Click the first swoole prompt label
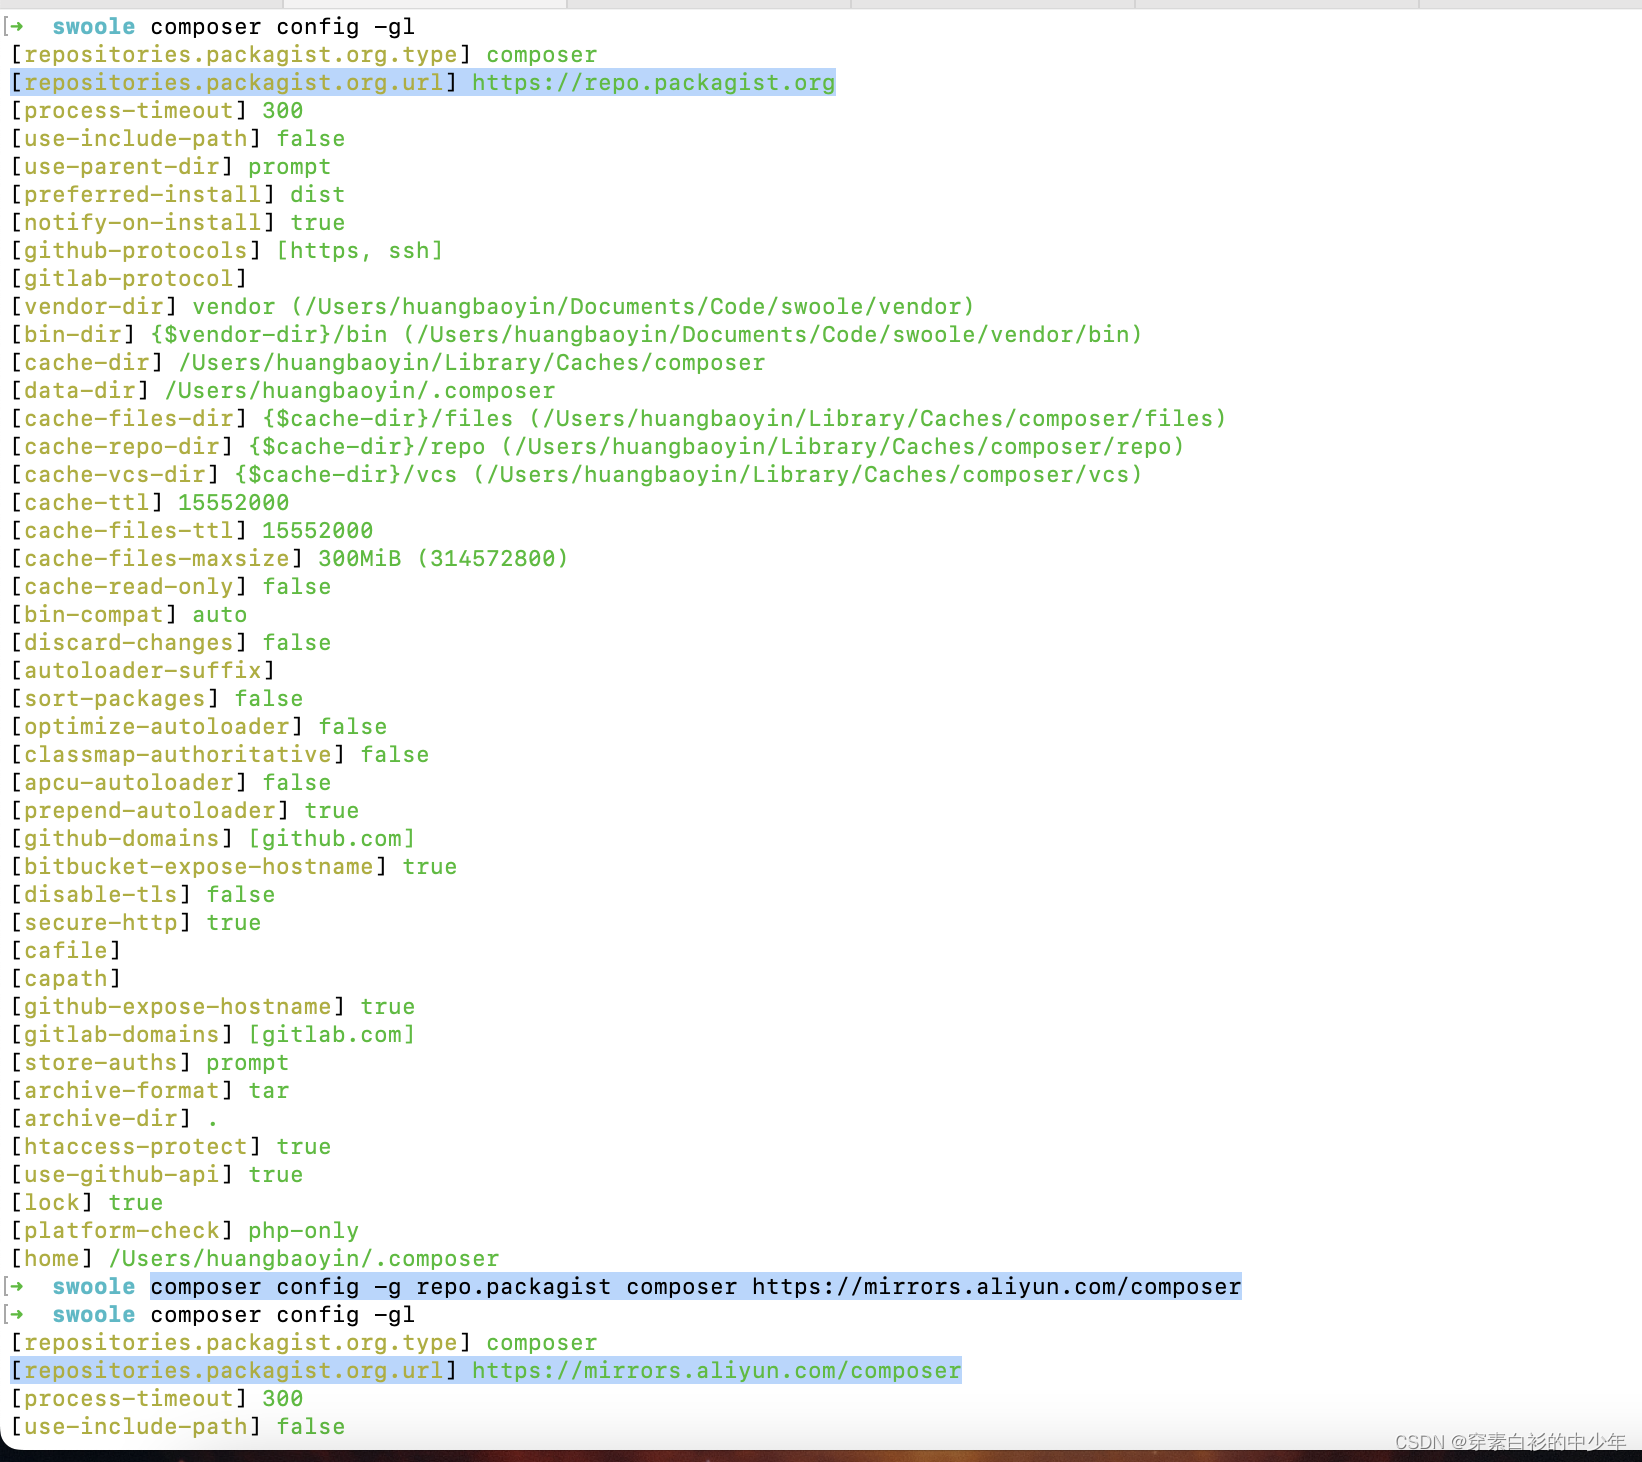The width and height of the screenshot is (1642, 1462). (x=93, y=26)
